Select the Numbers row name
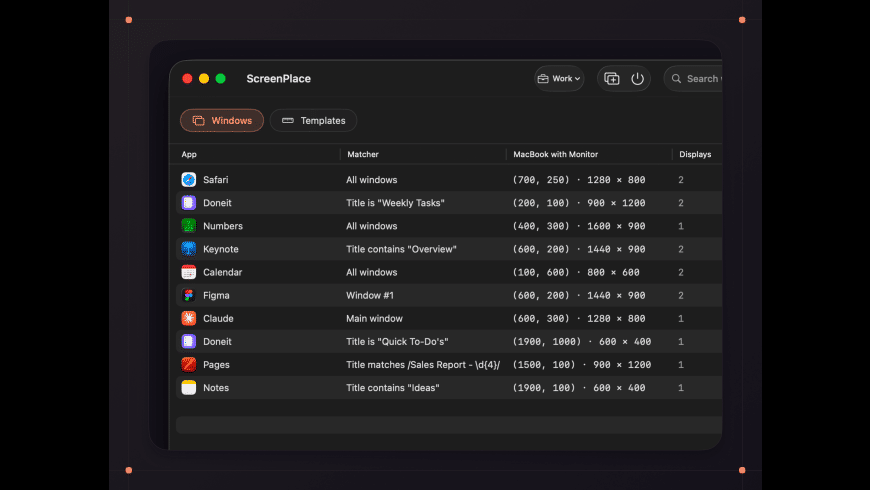Screen dimensions: 870x490 [x=223, y=226]
